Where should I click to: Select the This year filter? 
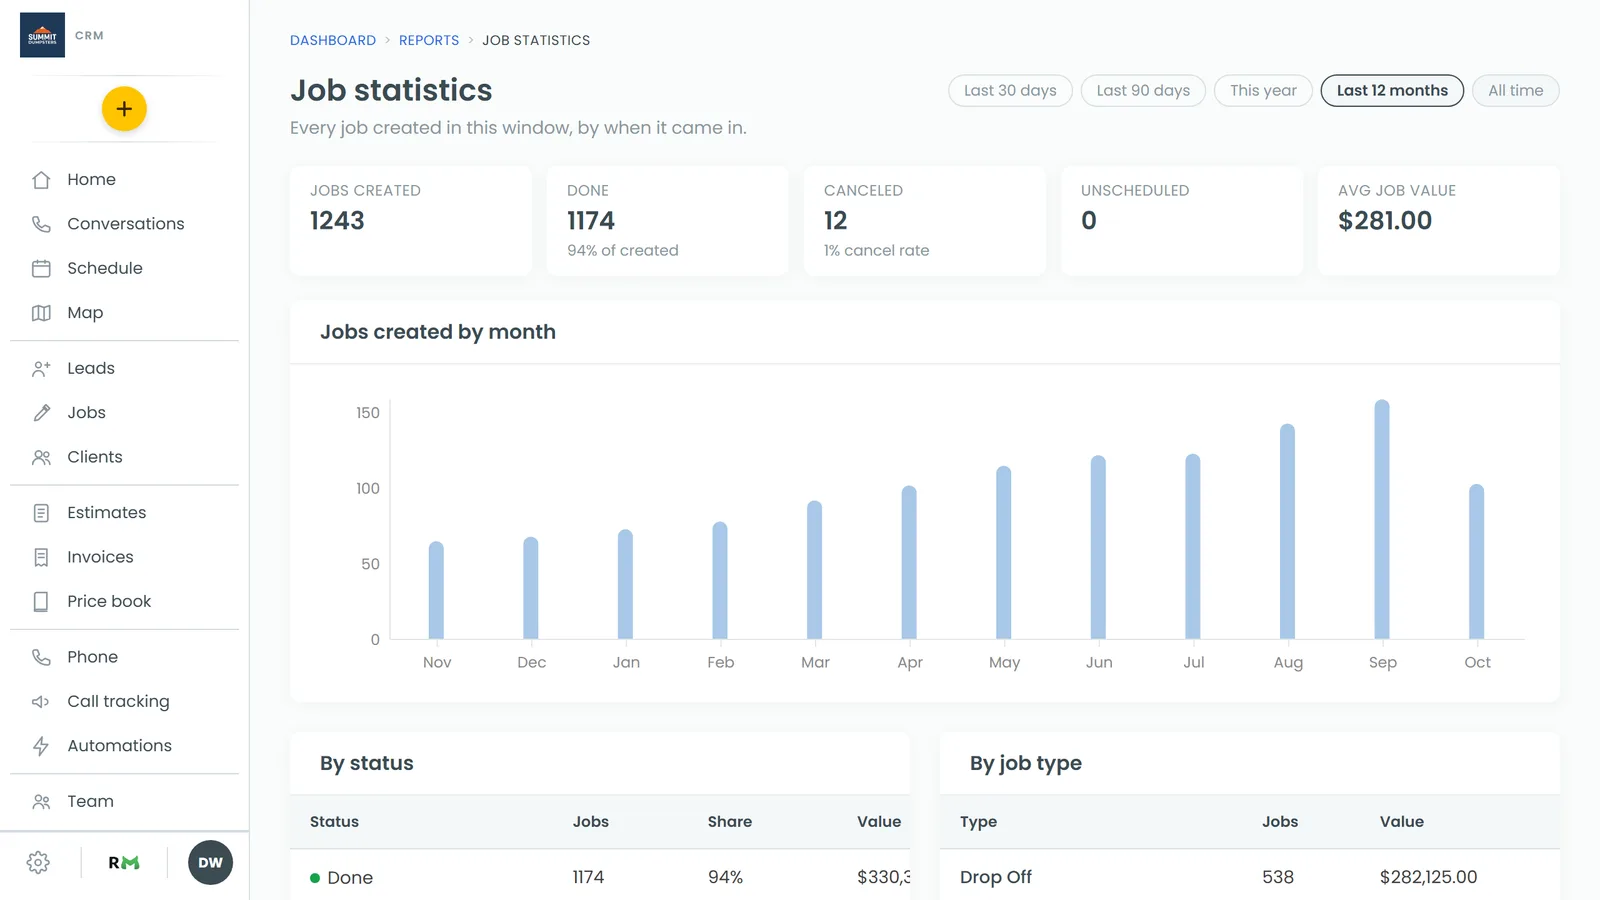pyautogui.click(x=1263, y=90)
